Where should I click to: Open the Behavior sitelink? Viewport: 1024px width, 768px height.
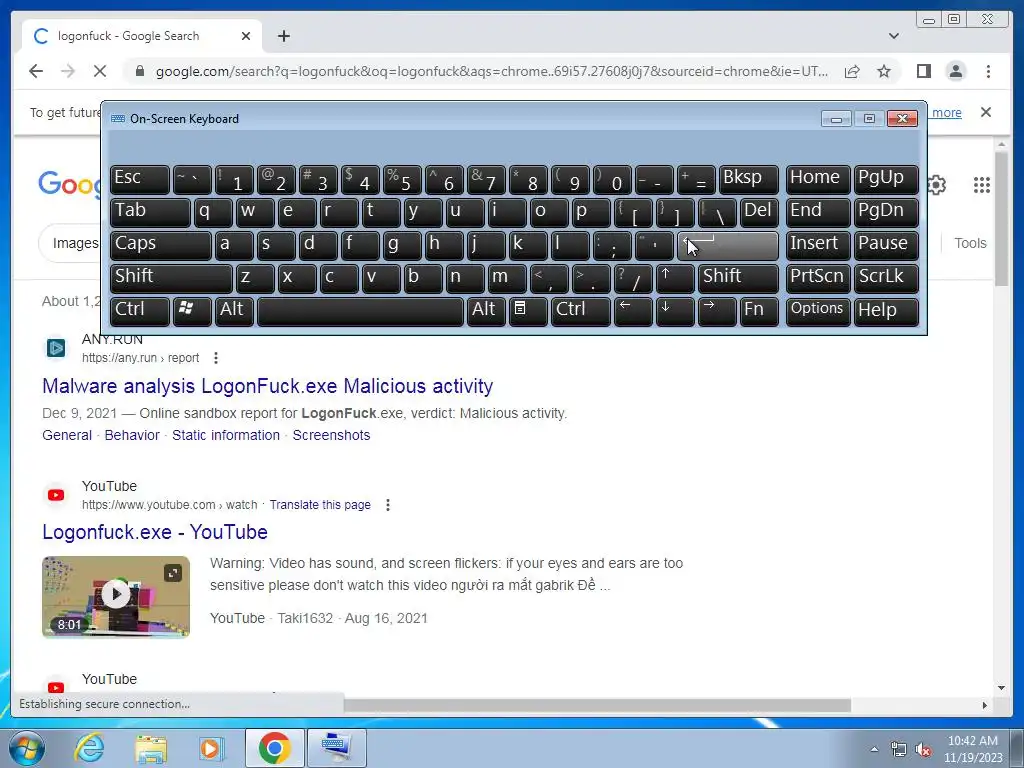132,435
